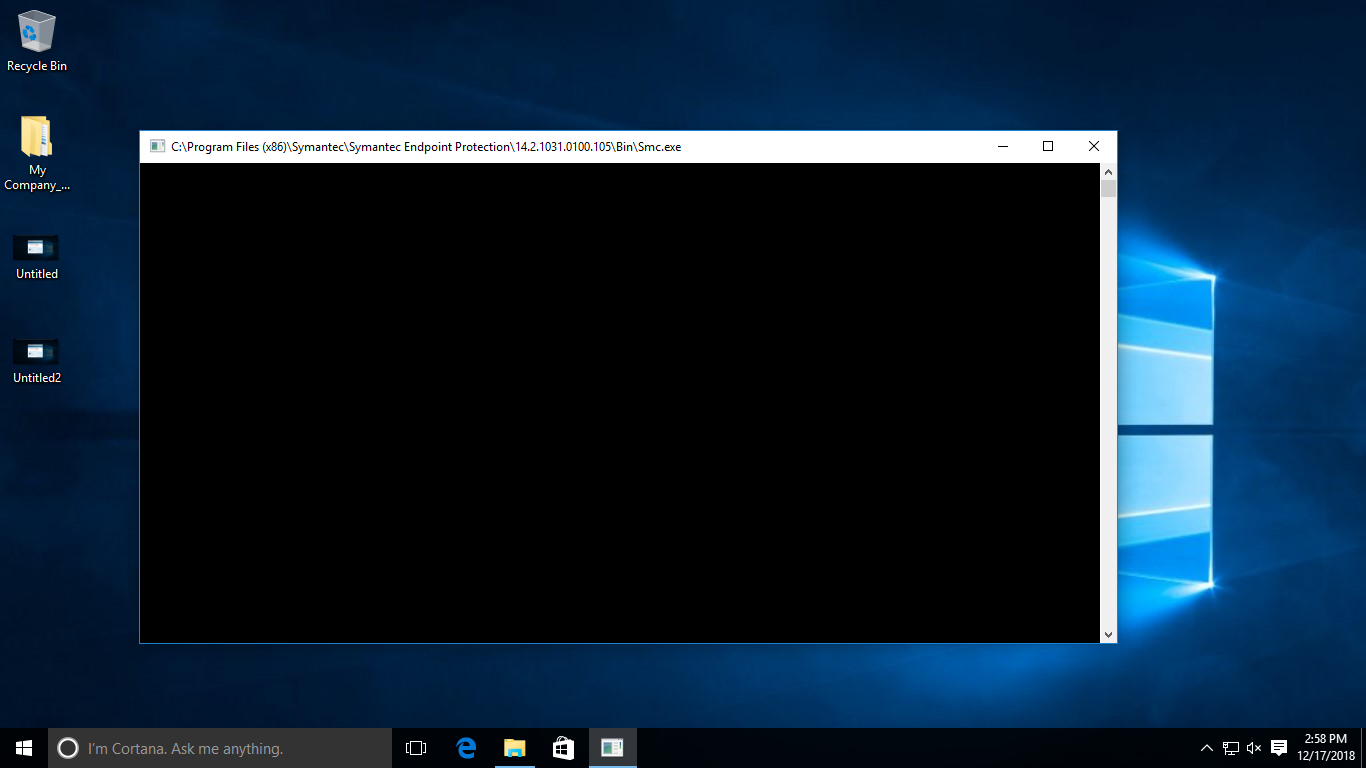This screenshot has height=768, width=1366.
Task: Open the Action Center notifications icon
Action: click(x=1278, y=748)
